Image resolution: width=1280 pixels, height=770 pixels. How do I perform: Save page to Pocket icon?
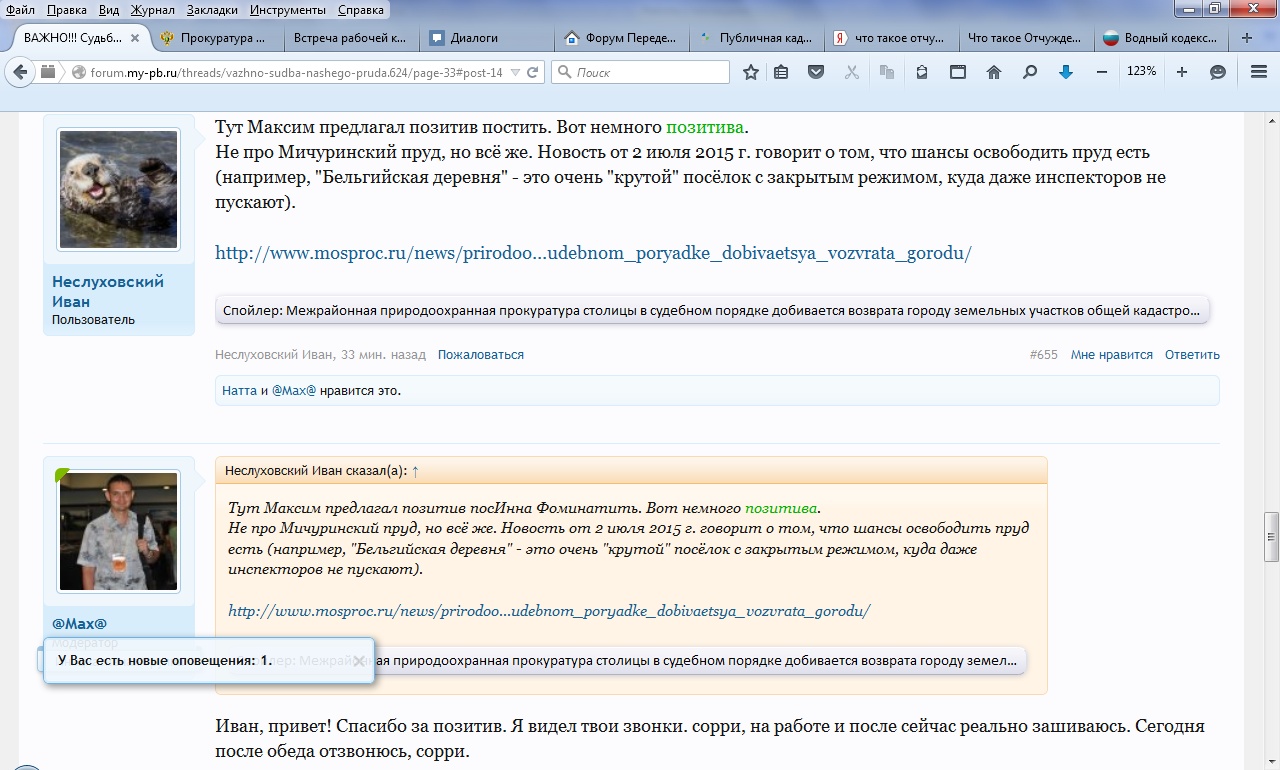point(816,72)
